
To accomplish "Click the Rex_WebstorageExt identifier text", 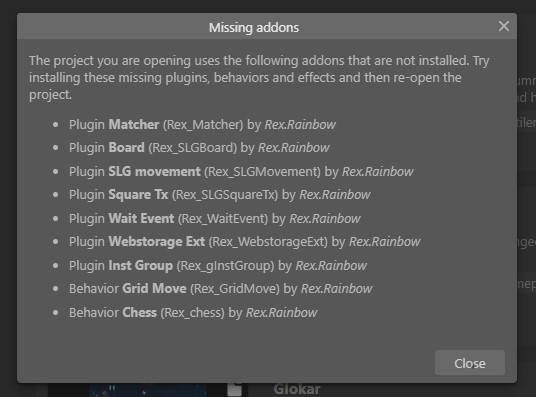I will coord(268,242).
